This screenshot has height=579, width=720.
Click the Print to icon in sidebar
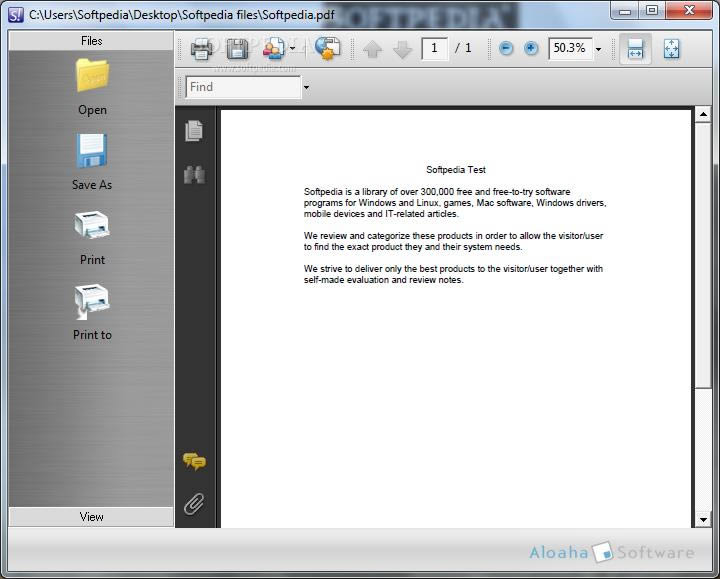(x=92, y=301)
